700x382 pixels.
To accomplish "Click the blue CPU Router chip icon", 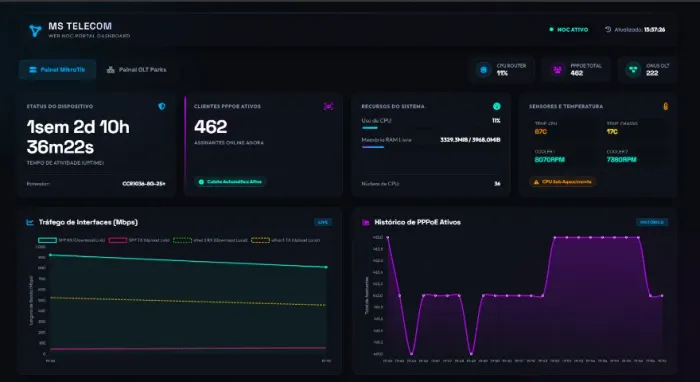I will [x=483, y=70].
